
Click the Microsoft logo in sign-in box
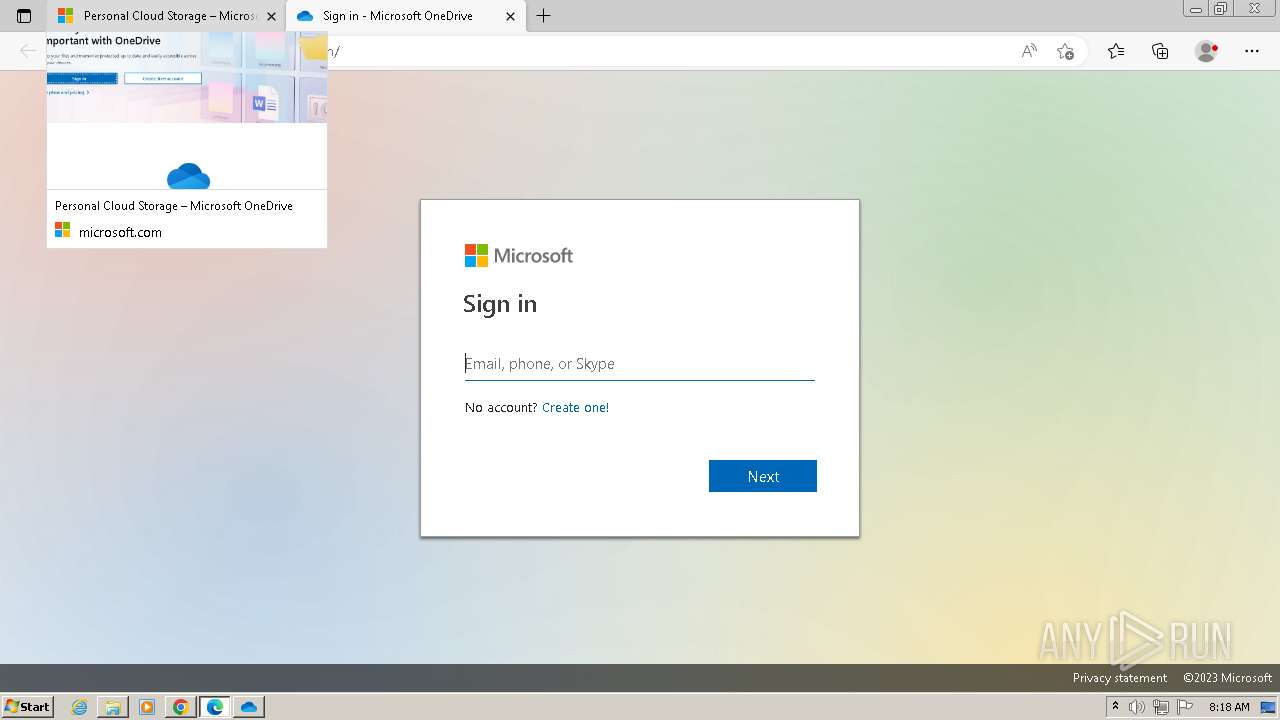tap(519, 256)
